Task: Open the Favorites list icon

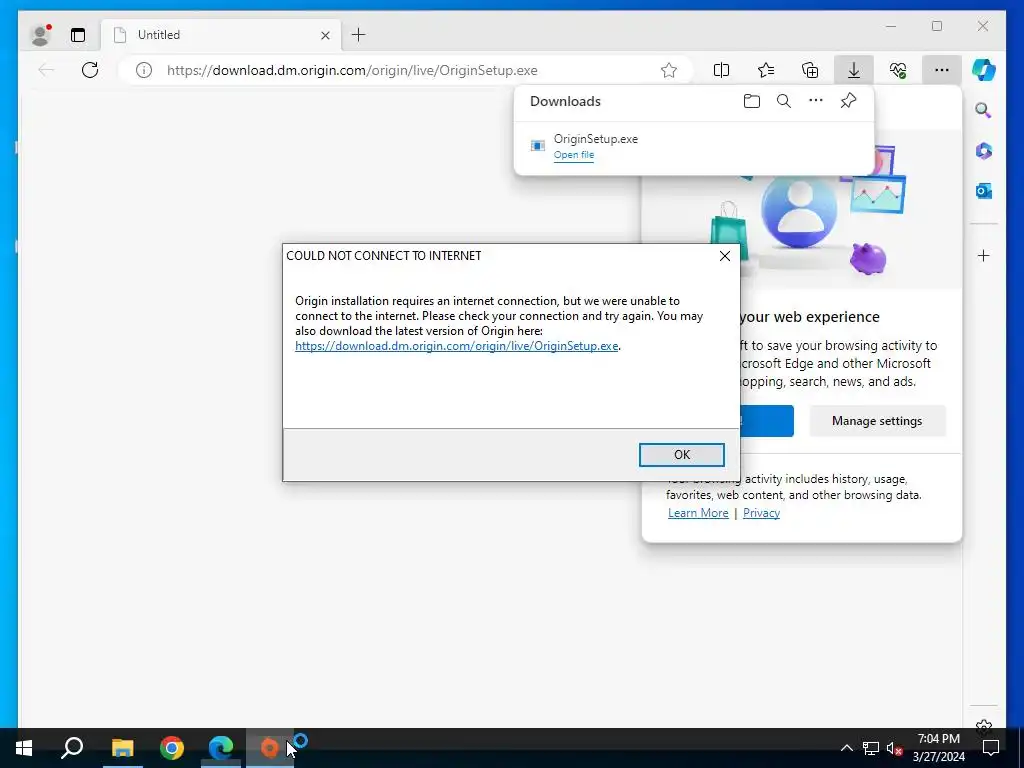Action: pyautogui.click(x=766, y=70)
